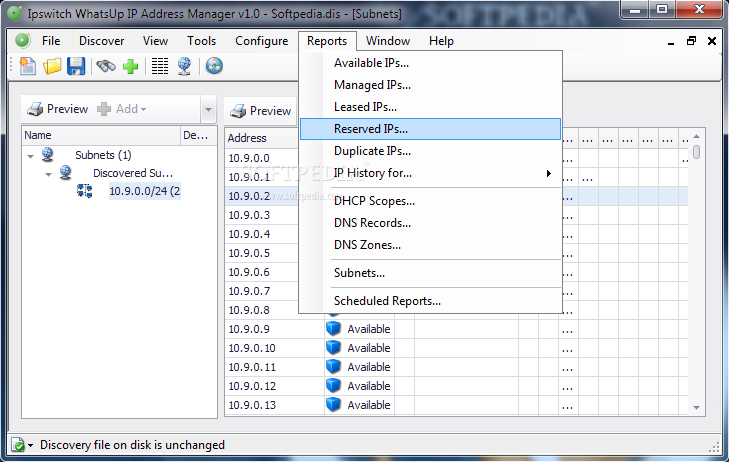Viewport: 729px width, 462px height.
Task: Click the round globe toolbar icon
Action: pos(214,66)
